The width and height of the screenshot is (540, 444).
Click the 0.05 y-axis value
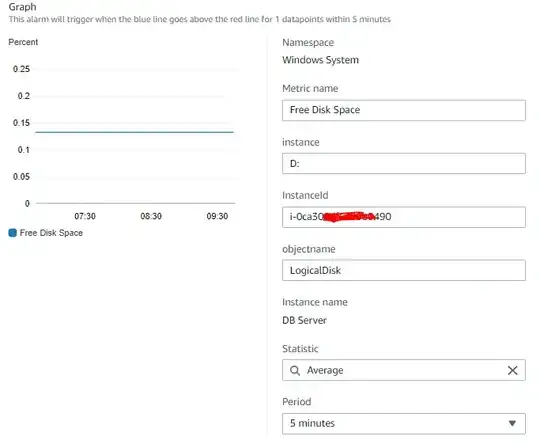[21, 176]
